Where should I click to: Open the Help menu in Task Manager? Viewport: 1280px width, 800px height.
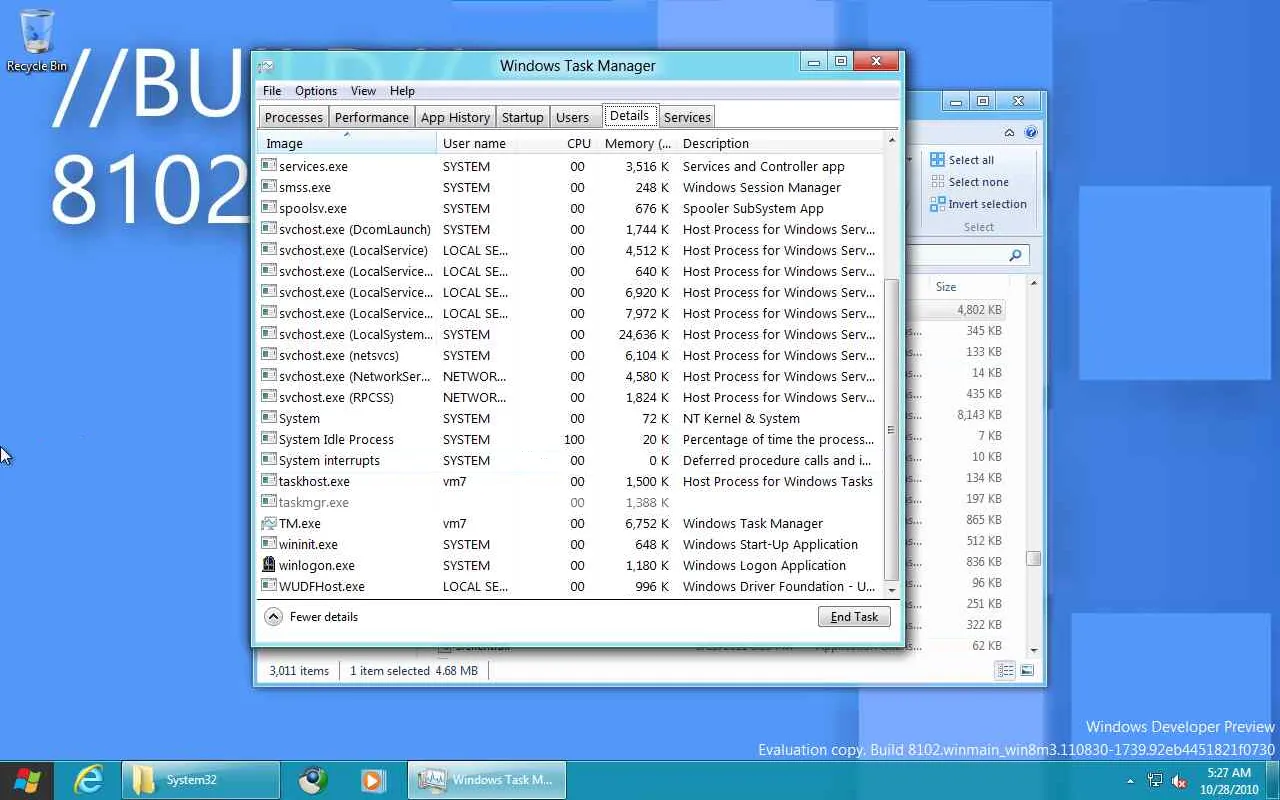[x=402, y=91]
